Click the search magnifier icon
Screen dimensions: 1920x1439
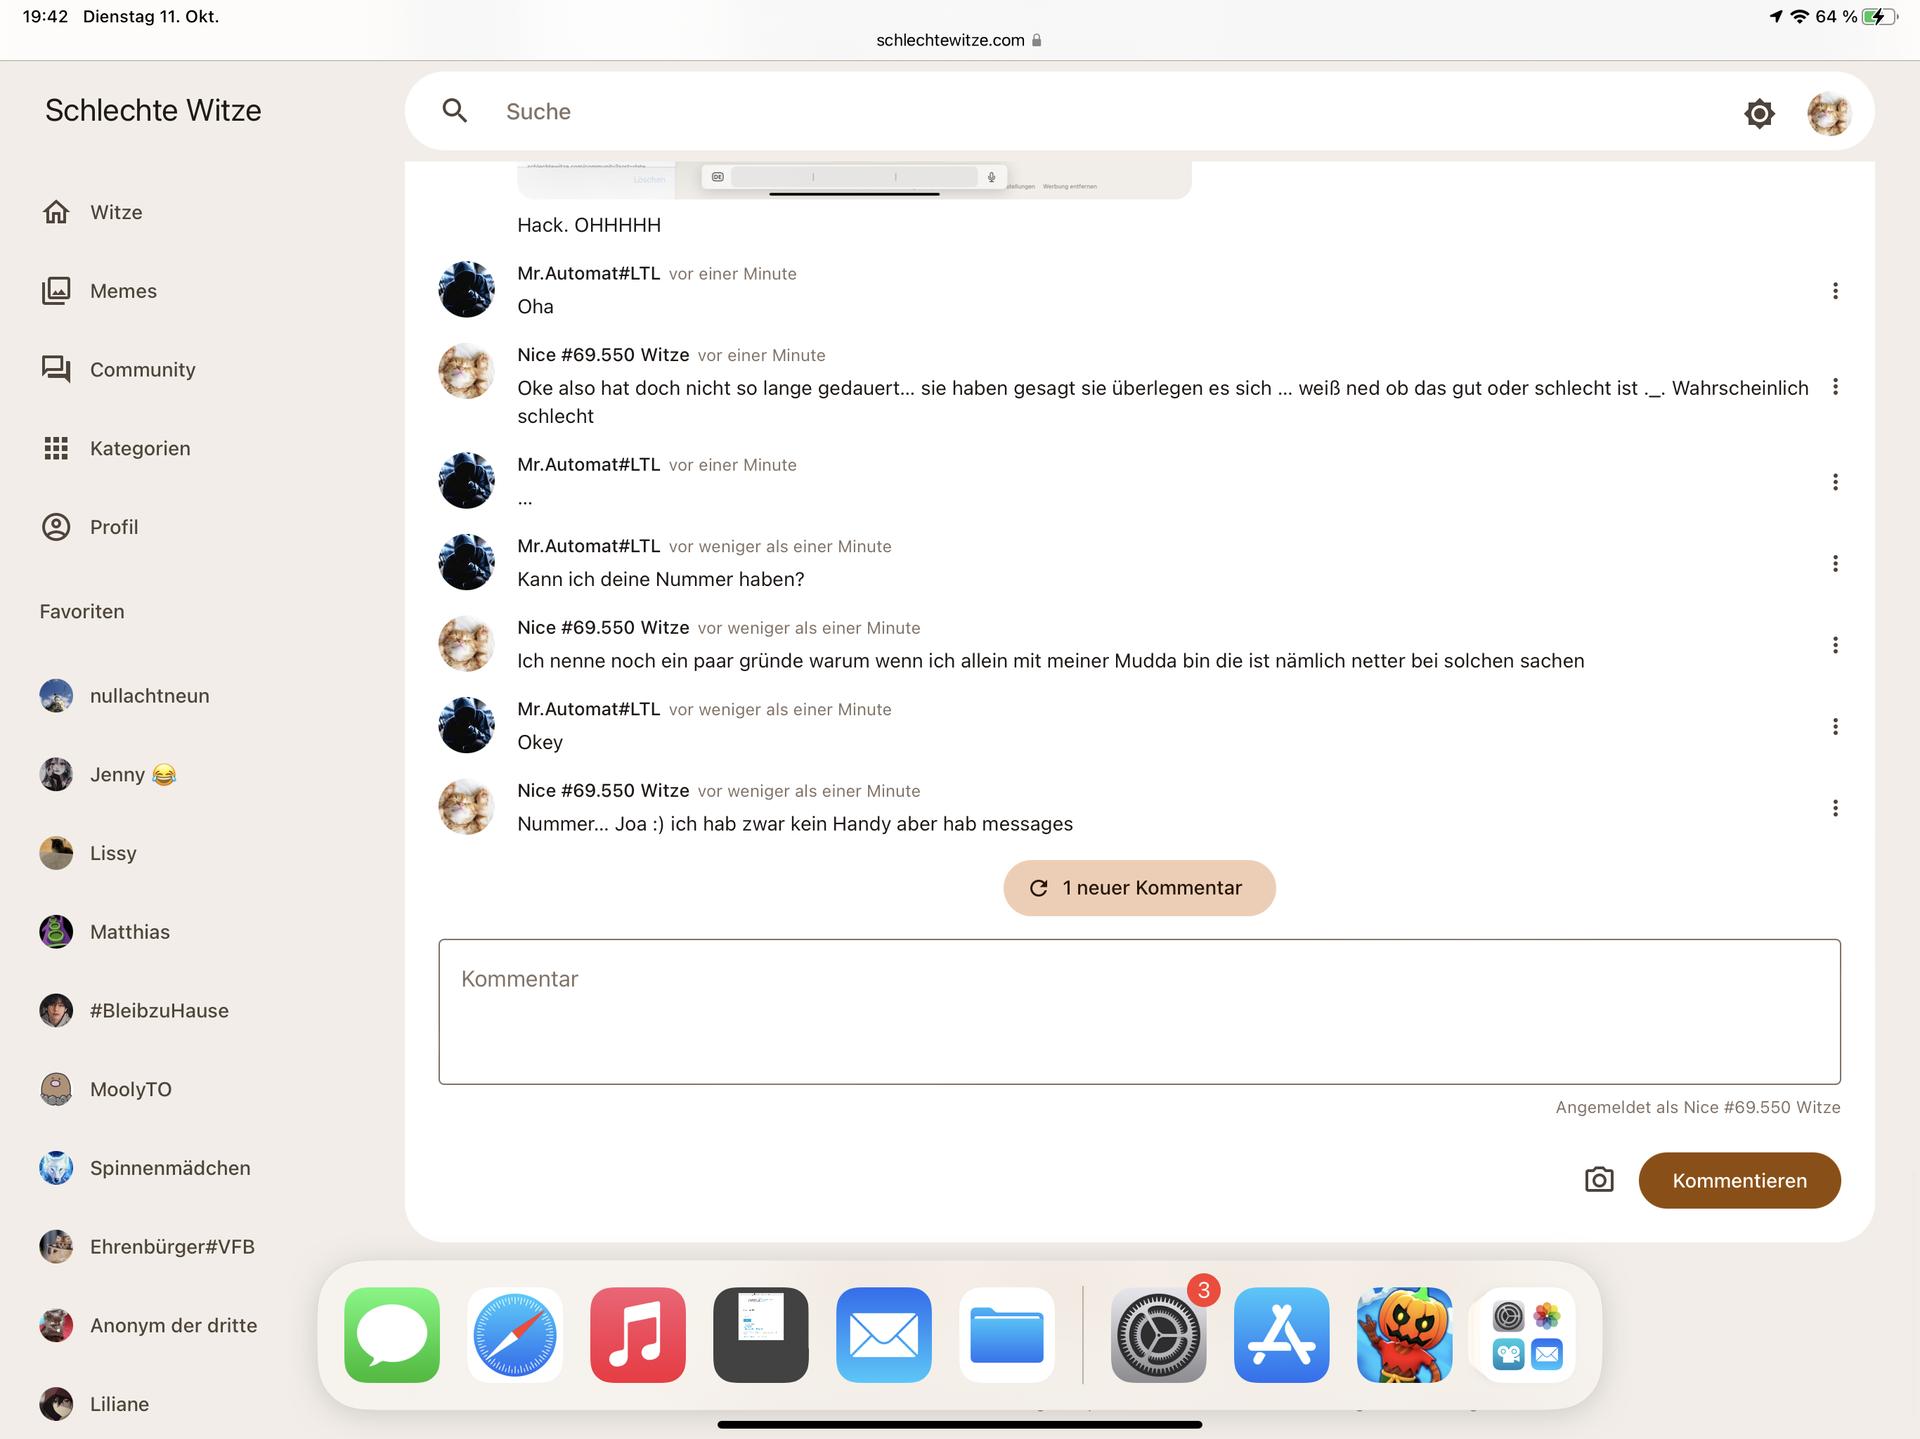coord(455,111)
